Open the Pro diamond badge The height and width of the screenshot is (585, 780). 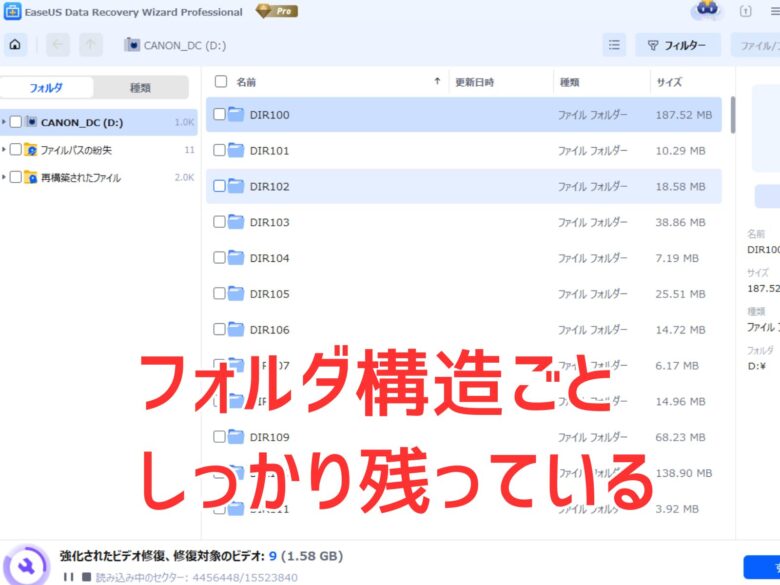[277, 11]
